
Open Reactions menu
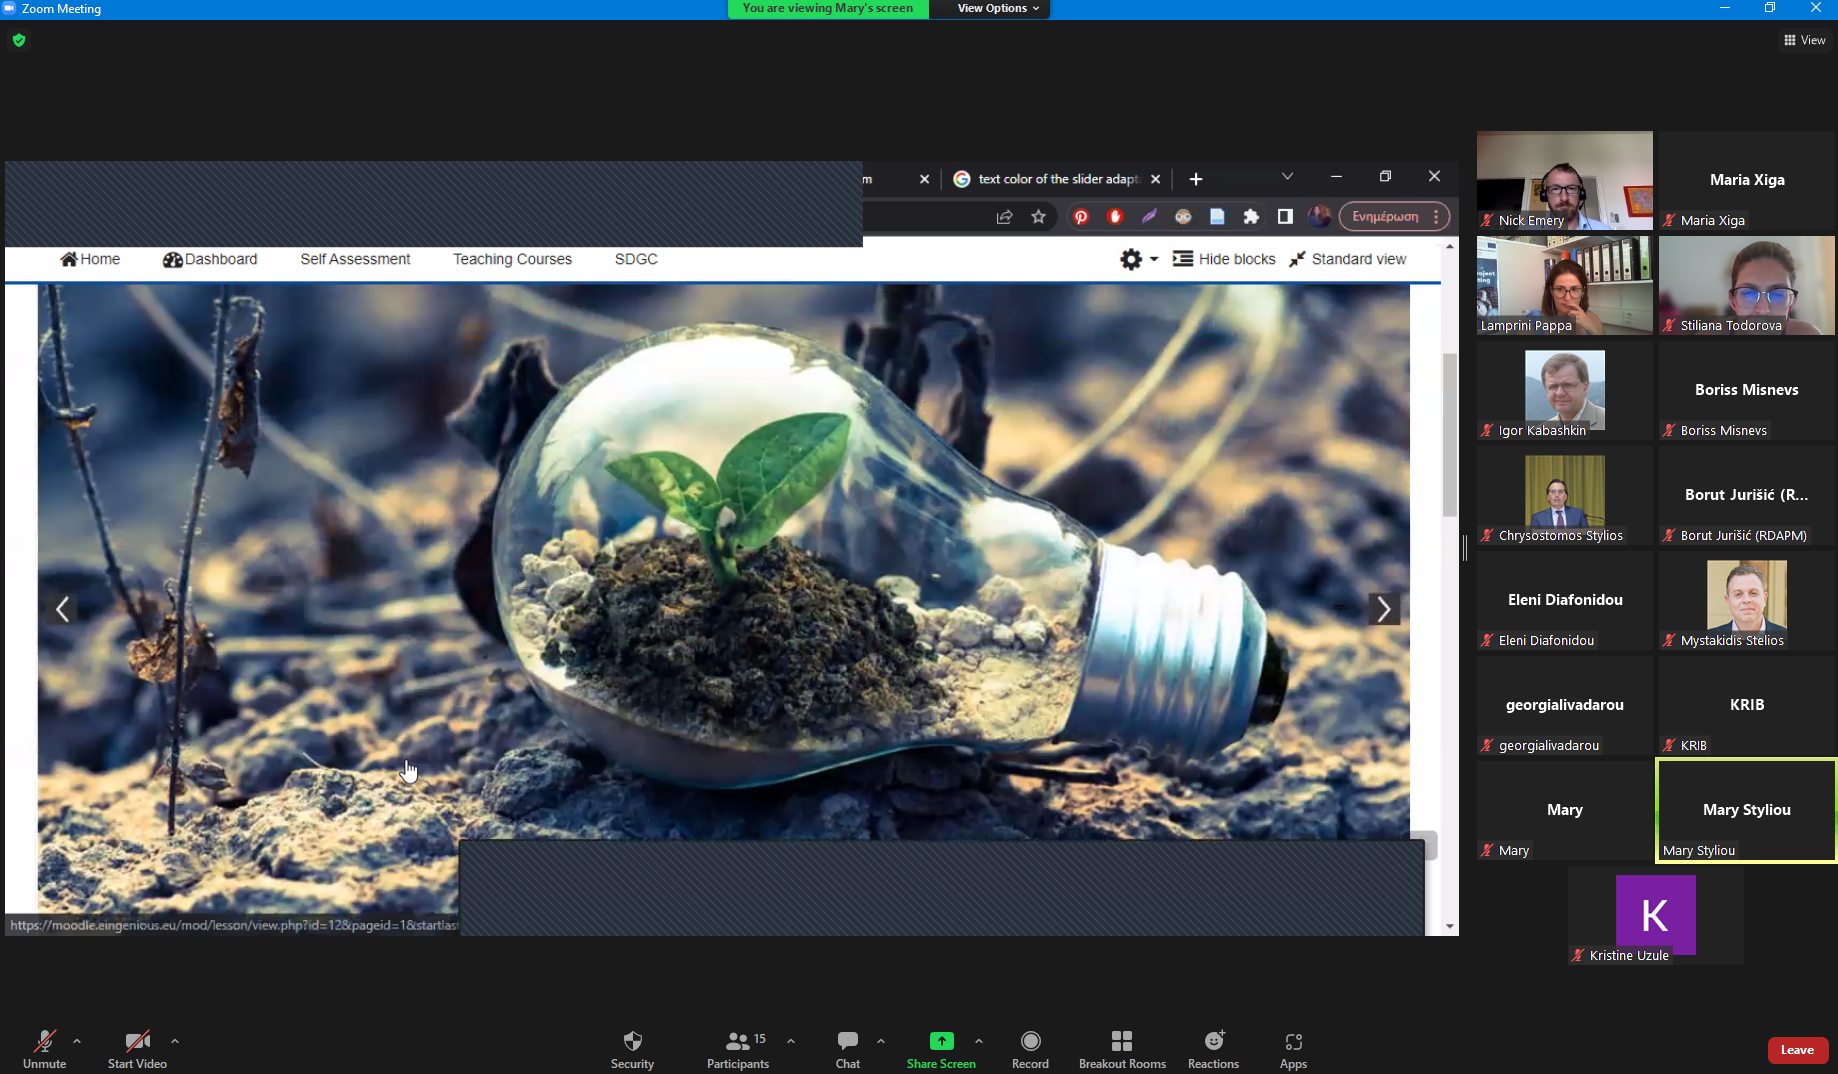[x=1213, y=1049]
